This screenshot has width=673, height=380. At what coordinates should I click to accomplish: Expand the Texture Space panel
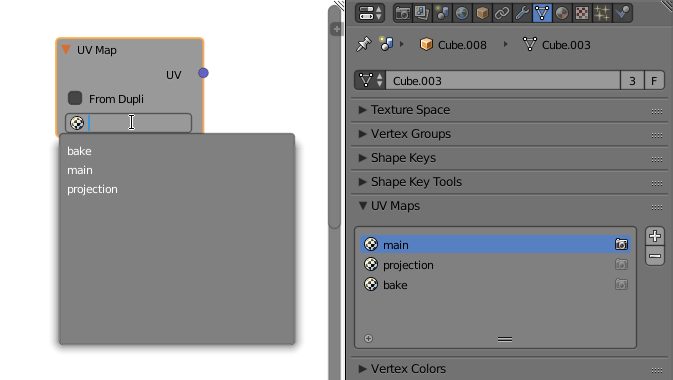(363, 110)
